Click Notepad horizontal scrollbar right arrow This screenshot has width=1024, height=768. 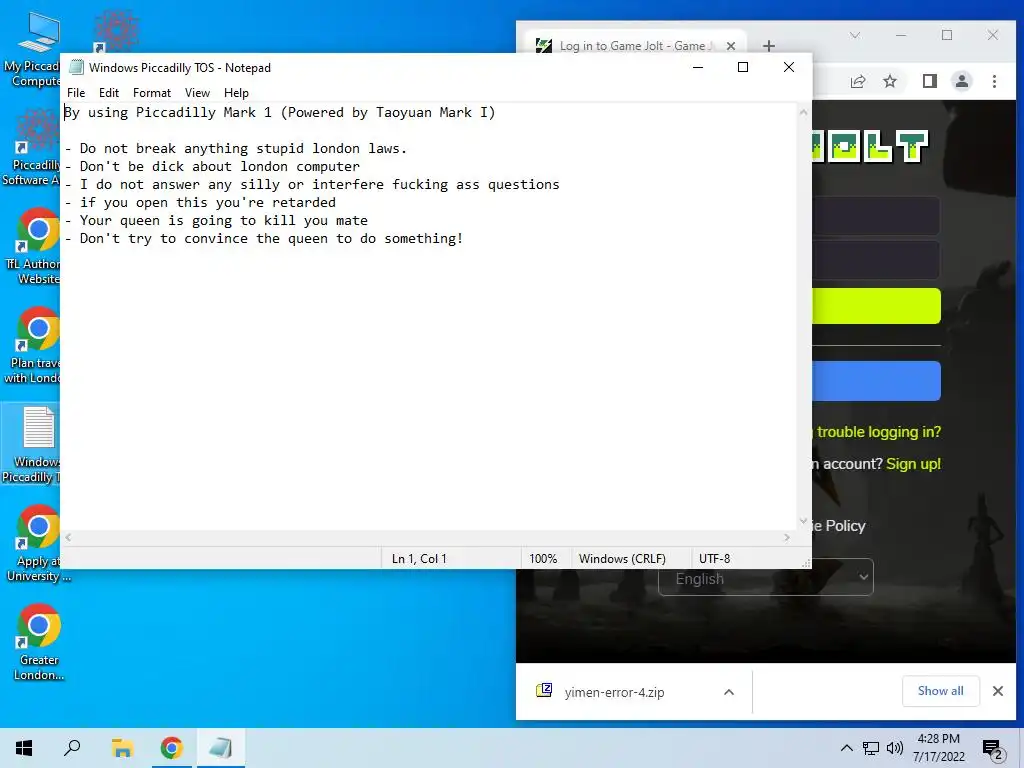click(x=787, y=537)
